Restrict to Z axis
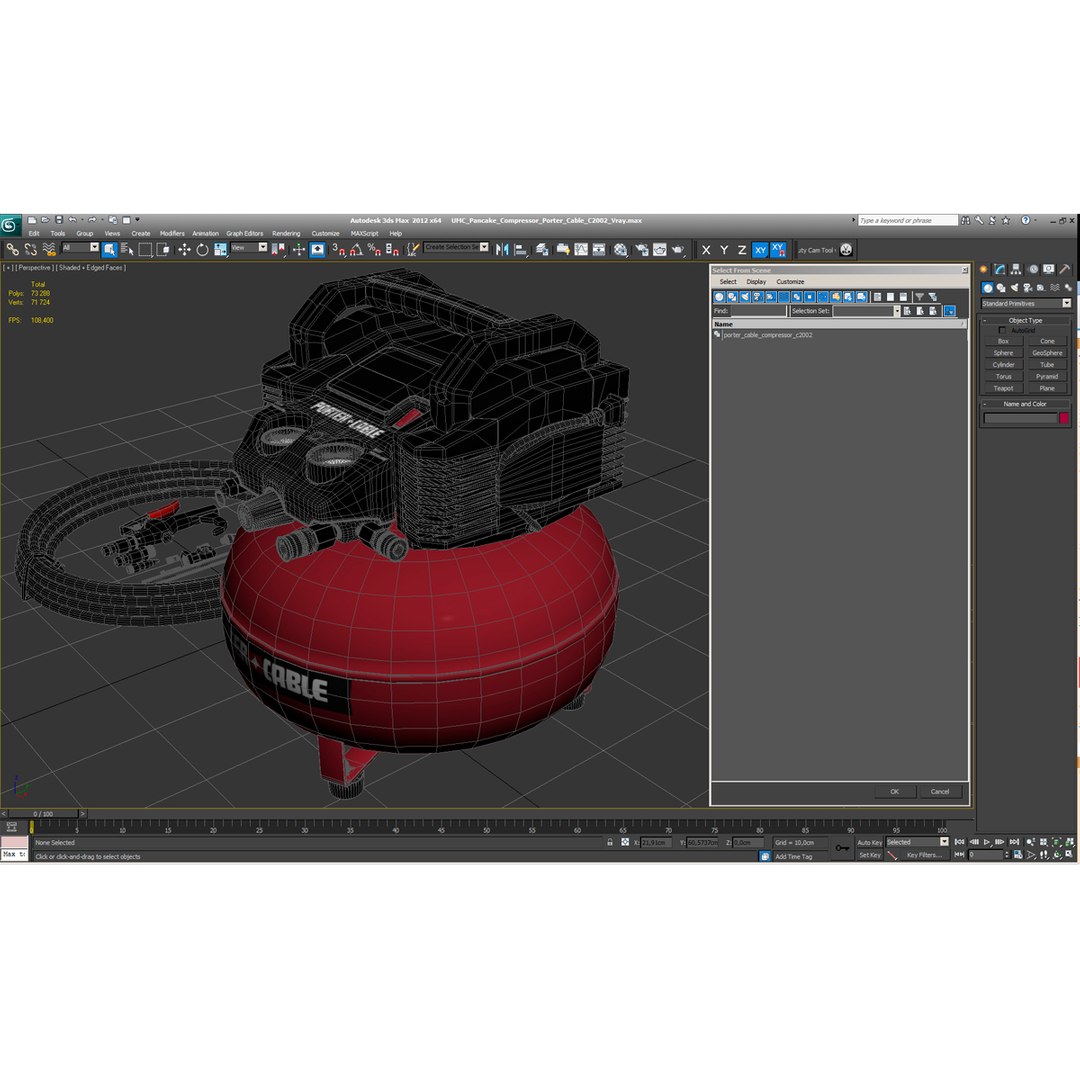Viewport: 1080px width, 1080px height. click(x=742, y=250)
